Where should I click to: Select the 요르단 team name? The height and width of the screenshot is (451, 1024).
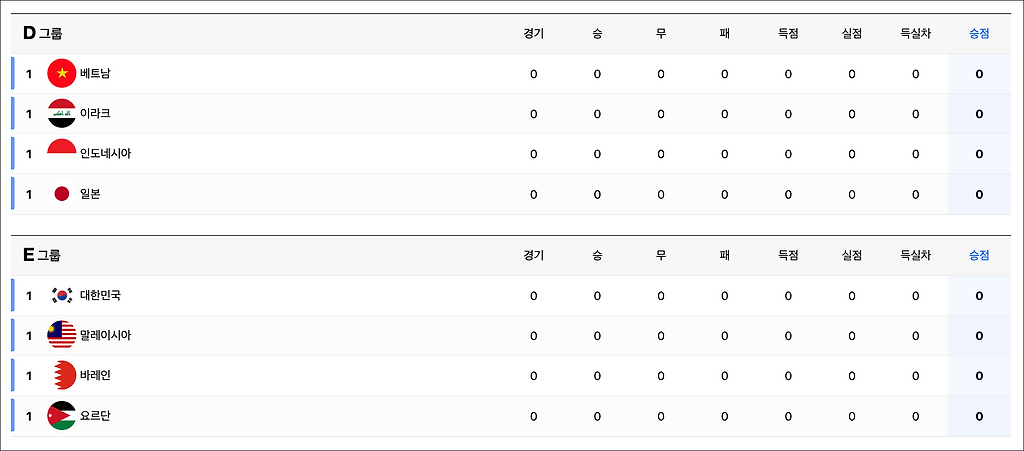pyautogui.click(x=95, y=416)
